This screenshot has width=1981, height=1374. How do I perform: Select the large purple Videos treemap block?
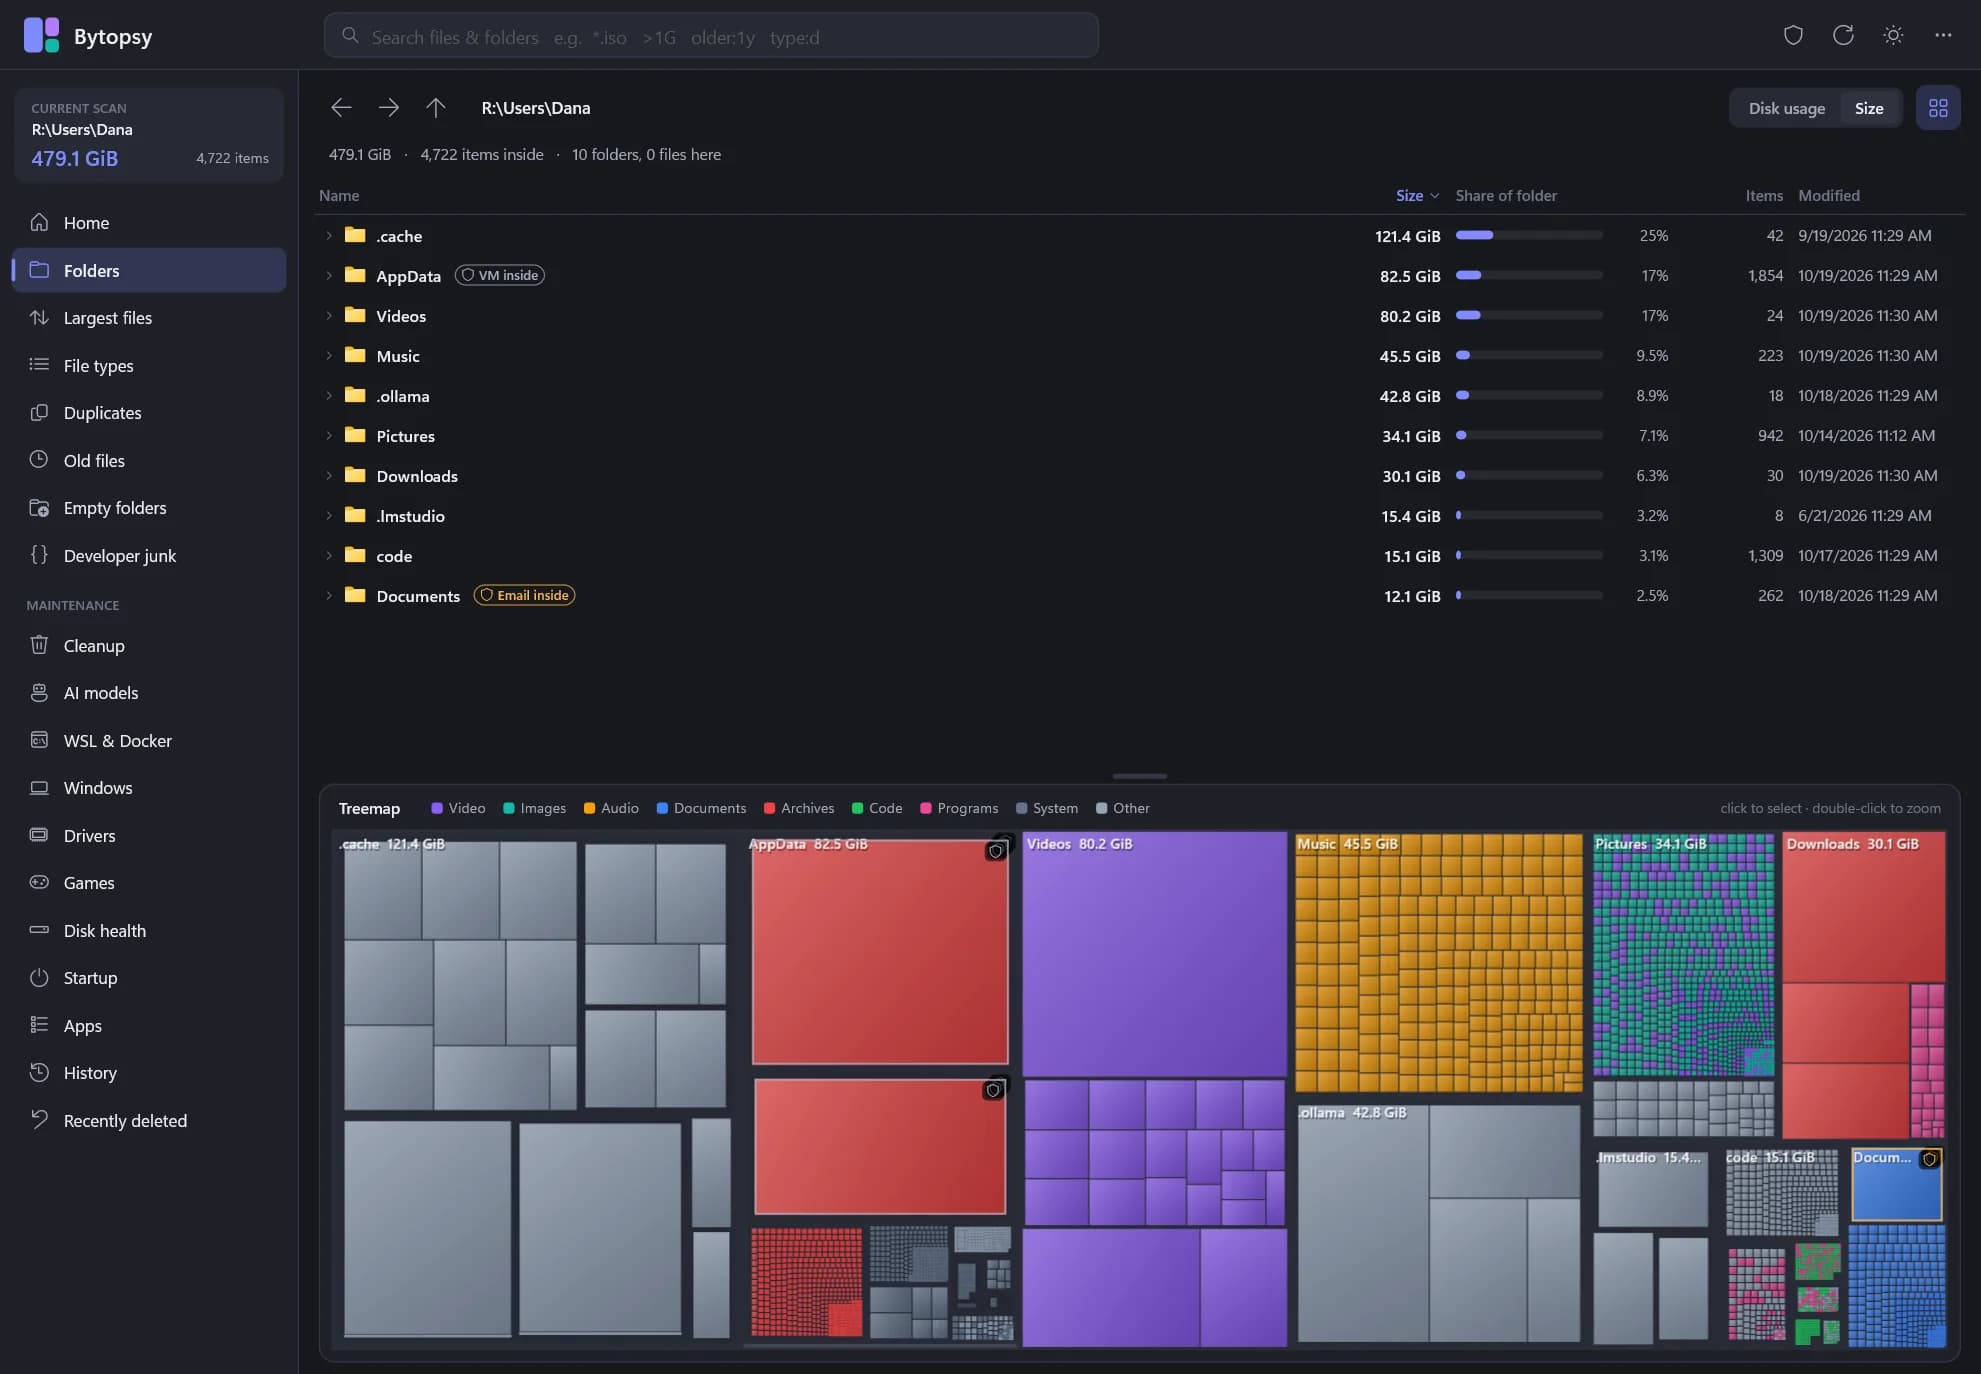click(x=1154, y=954)
